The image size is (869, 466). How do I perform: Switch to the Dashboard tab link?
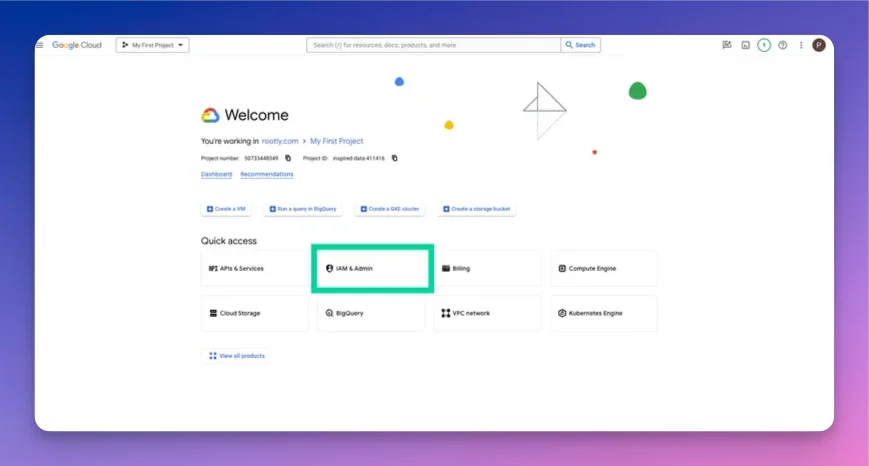point(216,174)
